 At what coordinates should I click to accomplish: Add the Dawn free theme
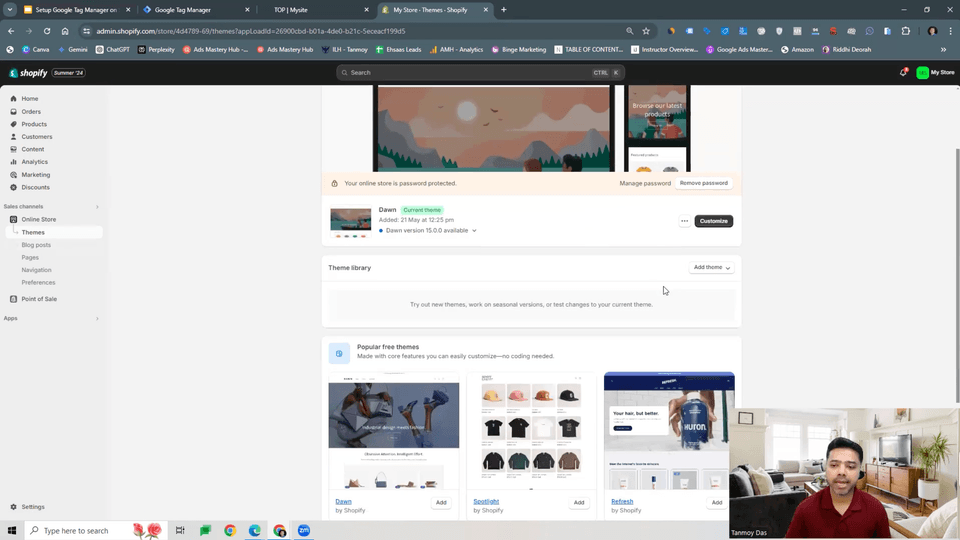click(x=441, y=503)
